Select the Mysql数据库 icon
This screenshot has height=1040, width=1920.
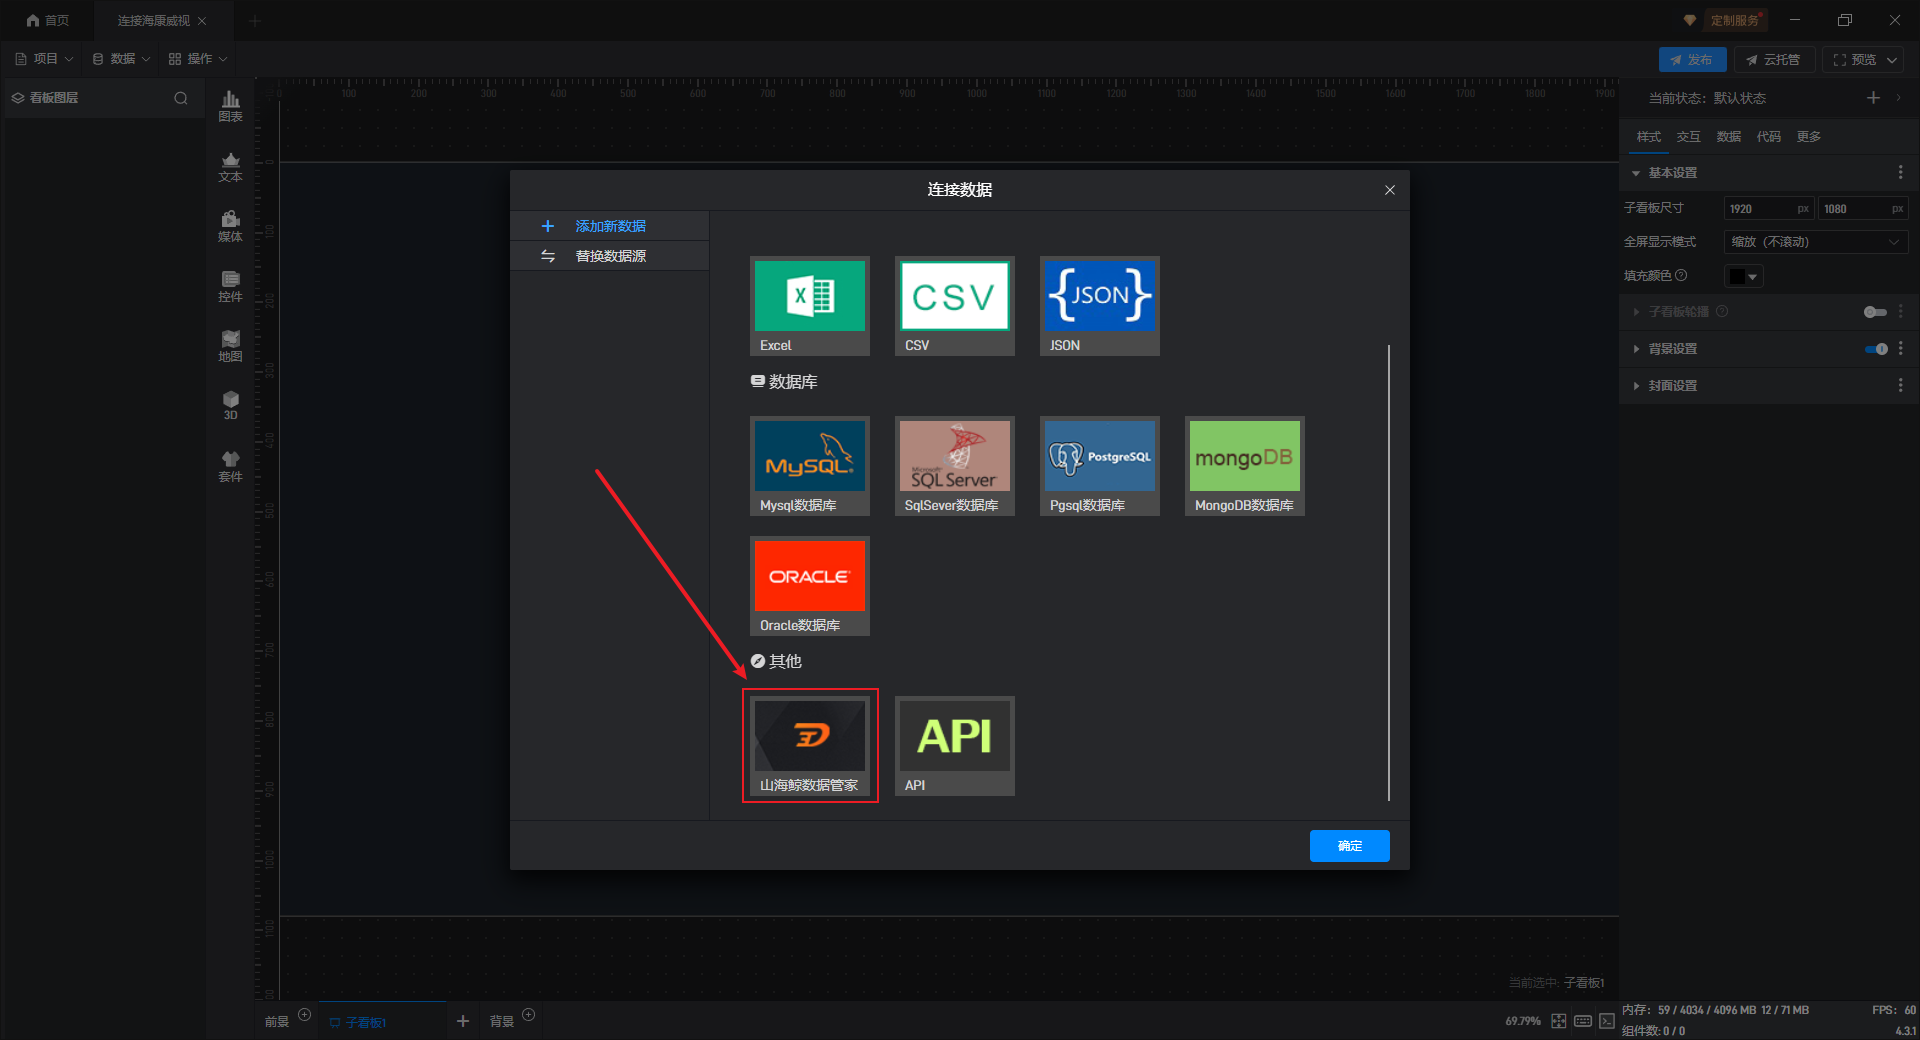coord(809,465)
